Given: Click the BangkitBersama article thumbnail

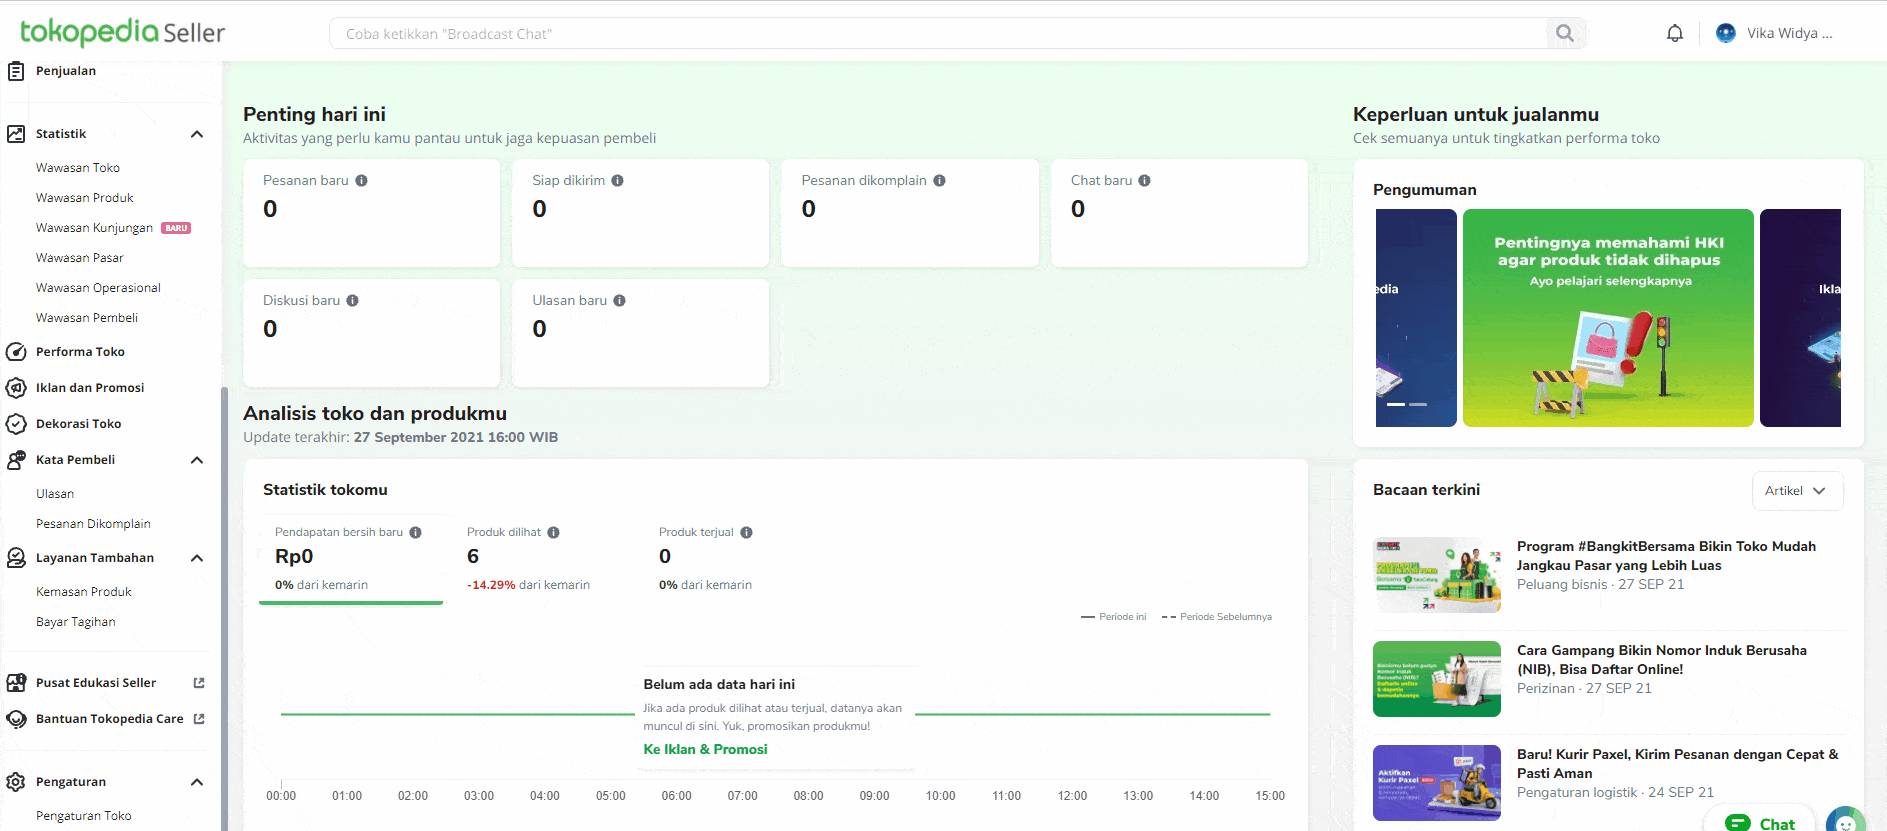Looking at the screenshot, I should click(x=1437, y=575).
